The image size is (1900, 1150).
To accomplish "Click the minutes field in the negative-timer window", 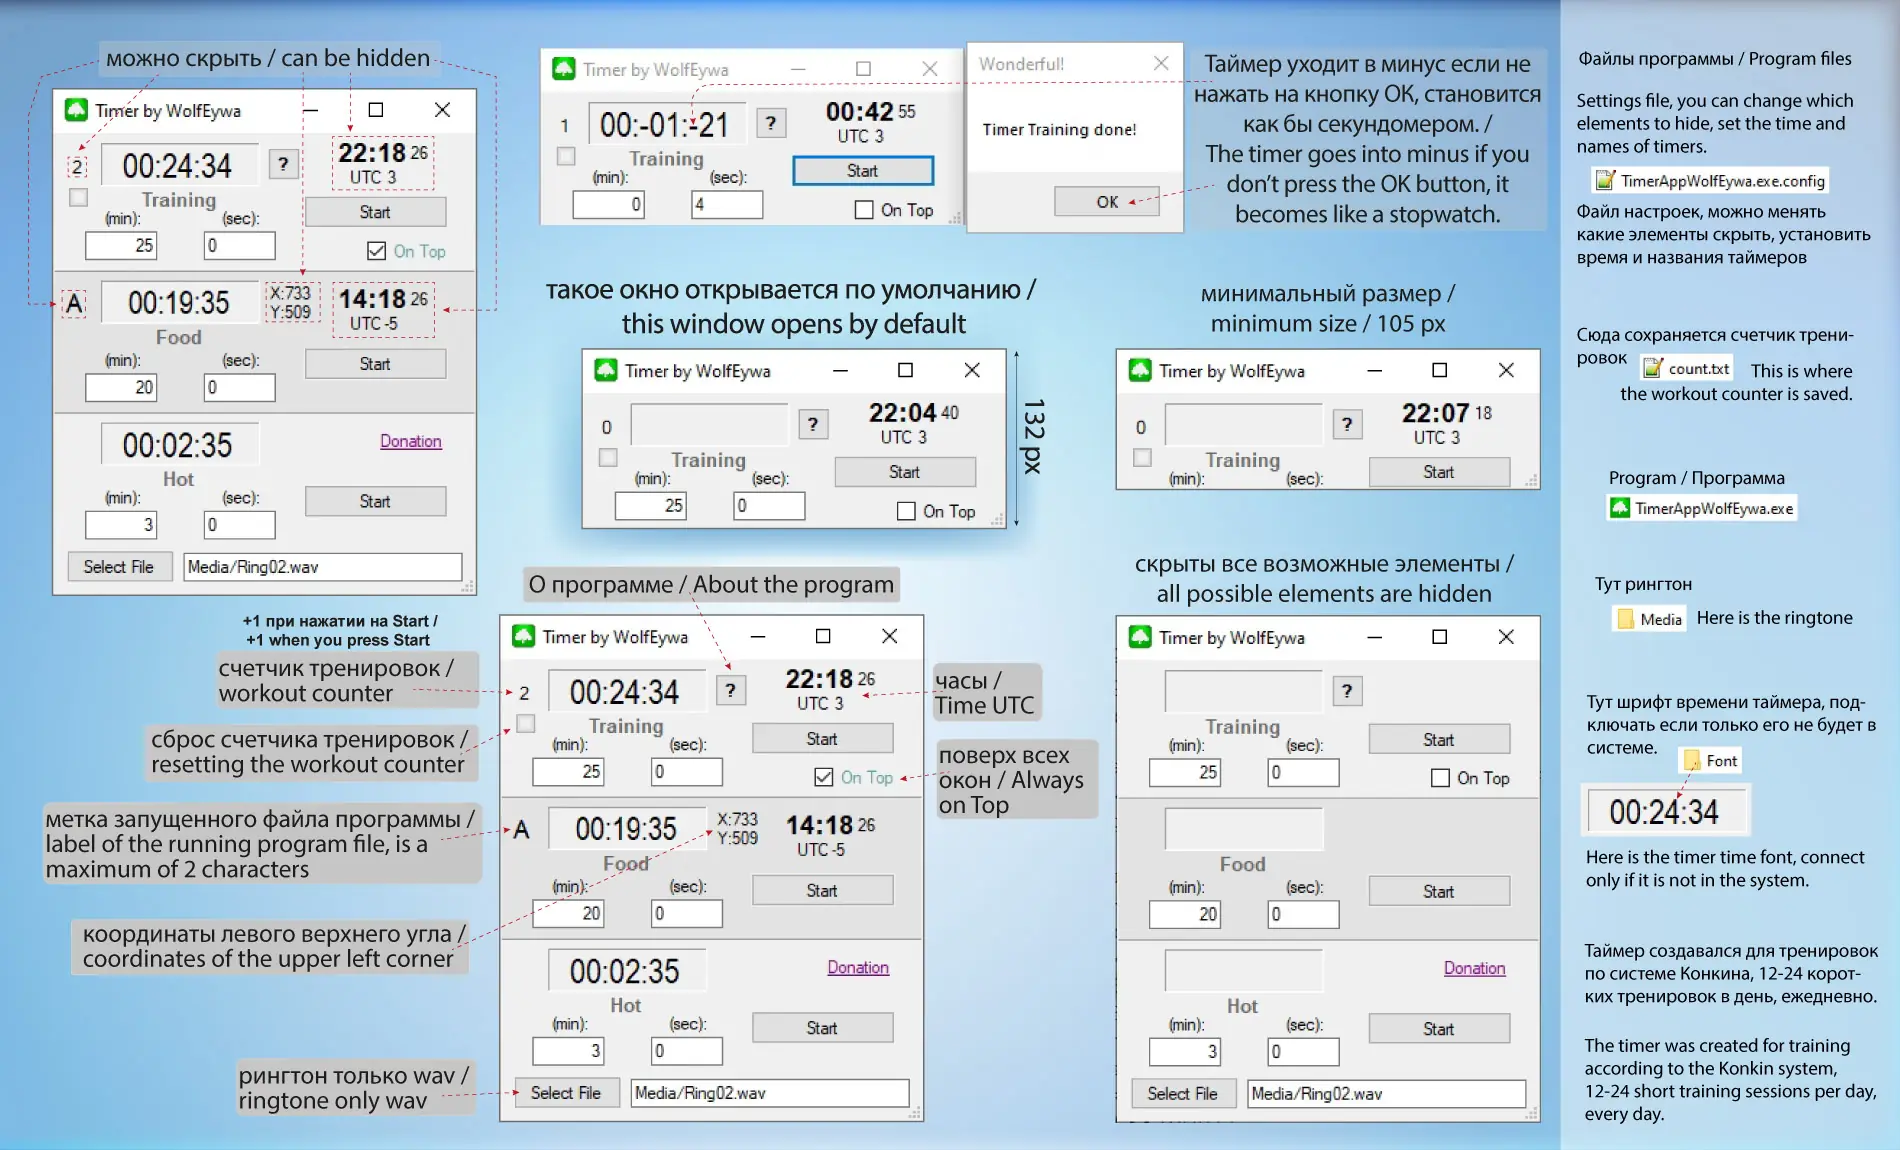I will (x=609, y=205).
